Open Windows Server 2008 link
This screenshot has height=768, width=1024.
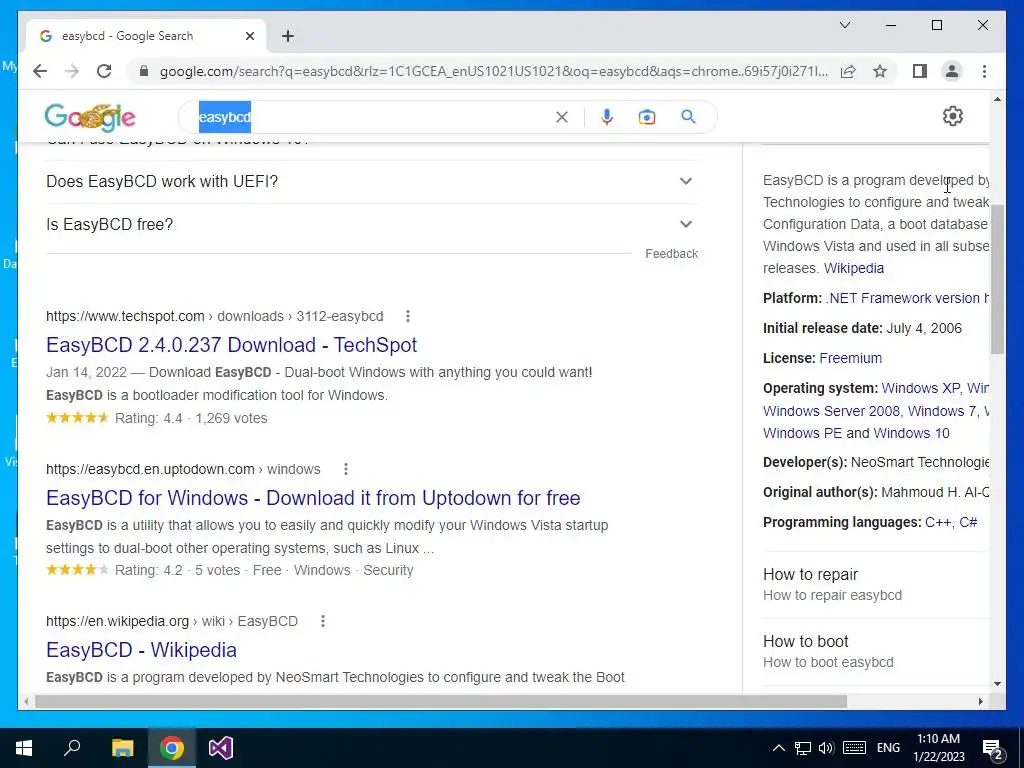pos(831,411)
